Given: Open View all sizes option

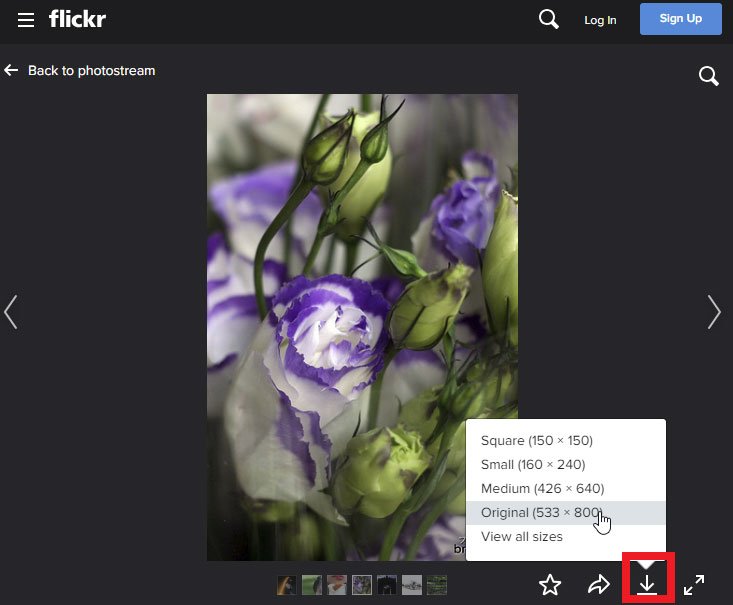Looking at the screenshot, I should (x=521, y=537).
